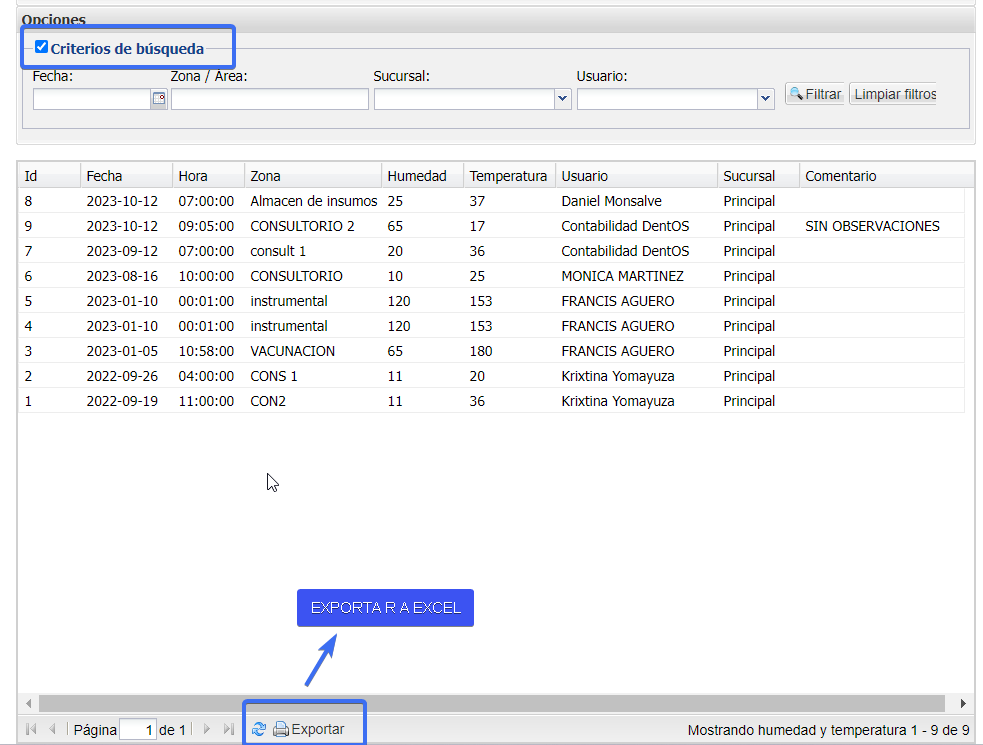This screenshot has height=745, width=983.
Task: Open the Fecha calendar date picker icon
Action: pos(159,99)
